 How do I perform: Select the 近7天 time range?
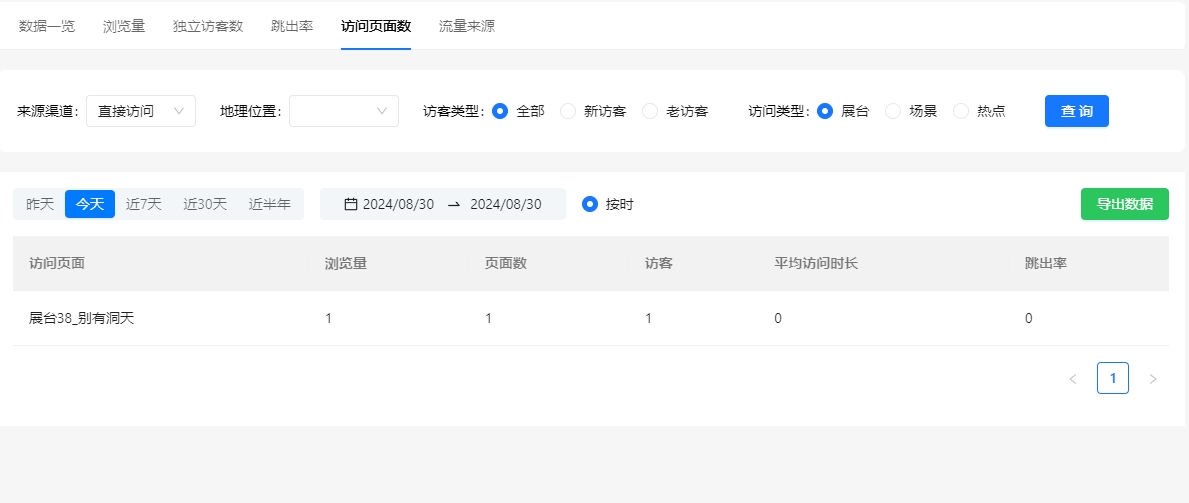tap(144, 204)
